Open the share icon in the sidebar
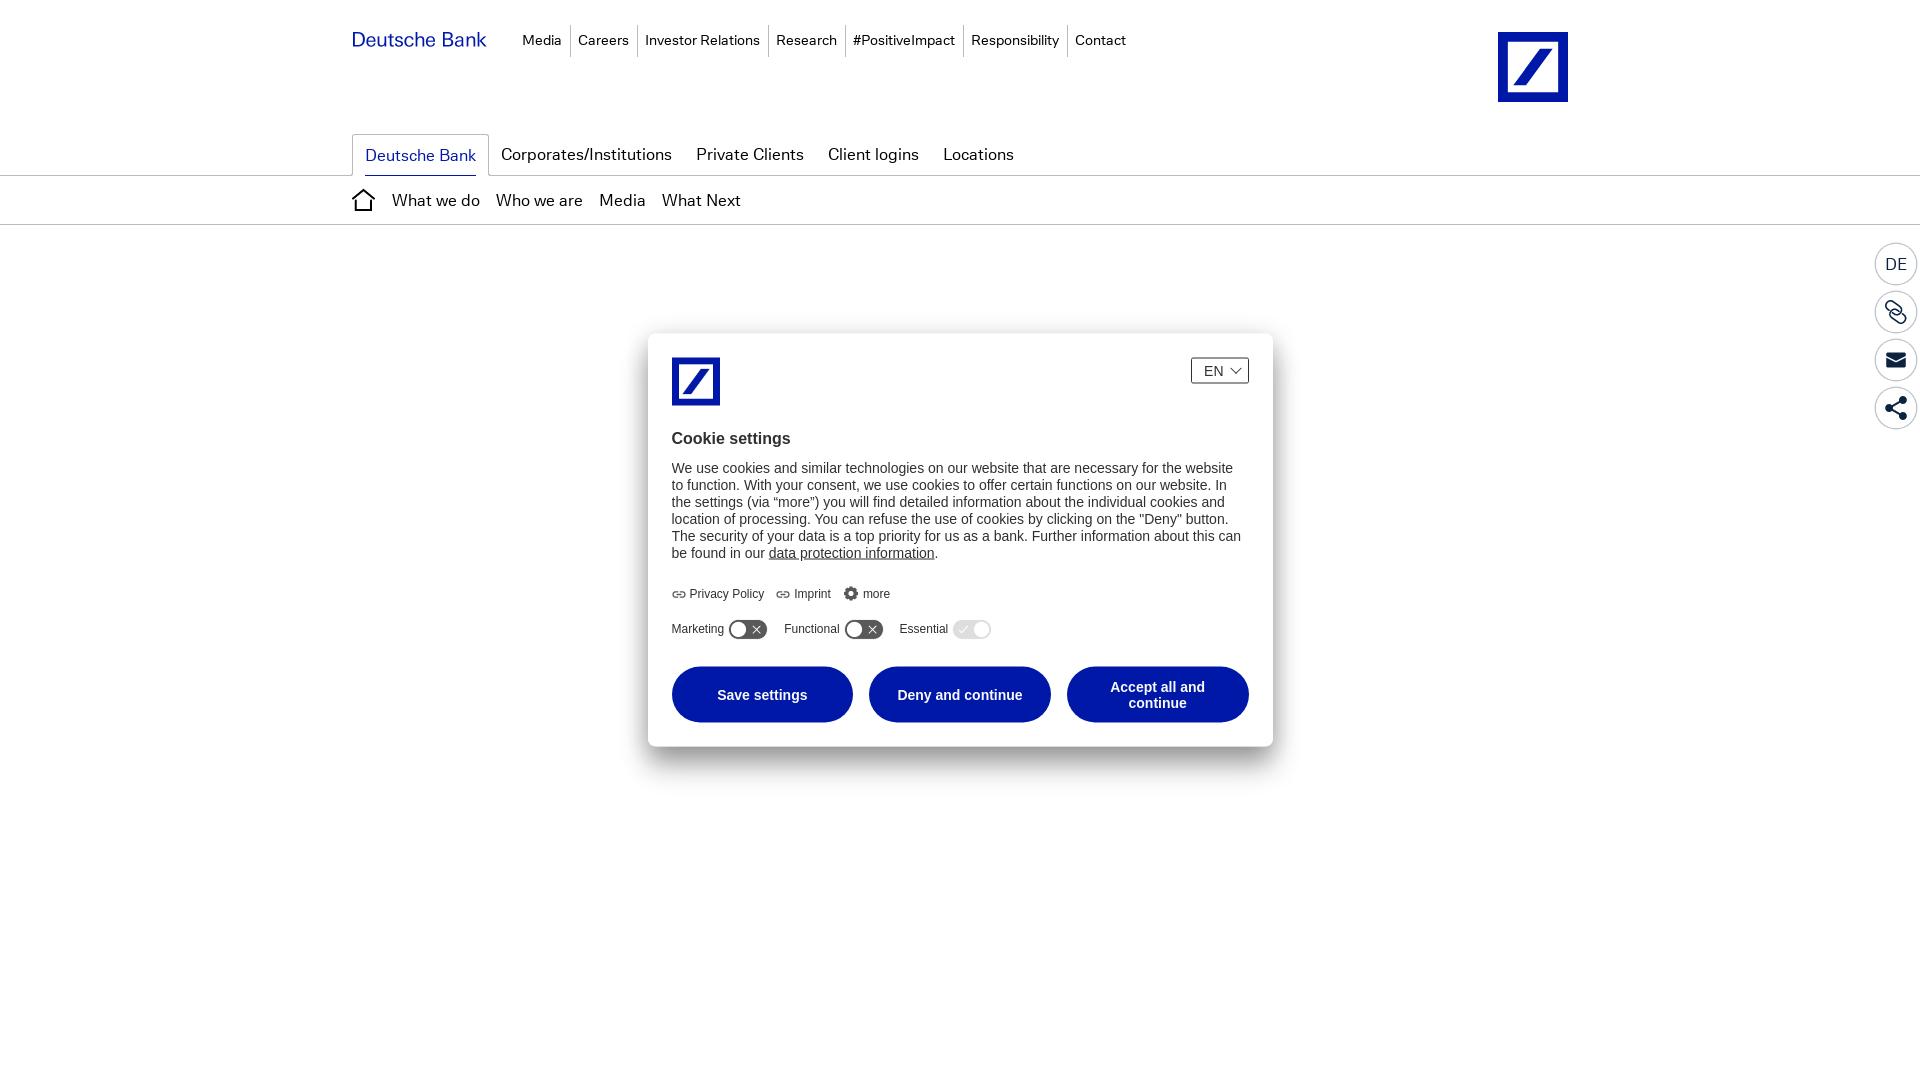Image resolution: width=1920 pixels, height=1080 pixels. pos(1895,408)
